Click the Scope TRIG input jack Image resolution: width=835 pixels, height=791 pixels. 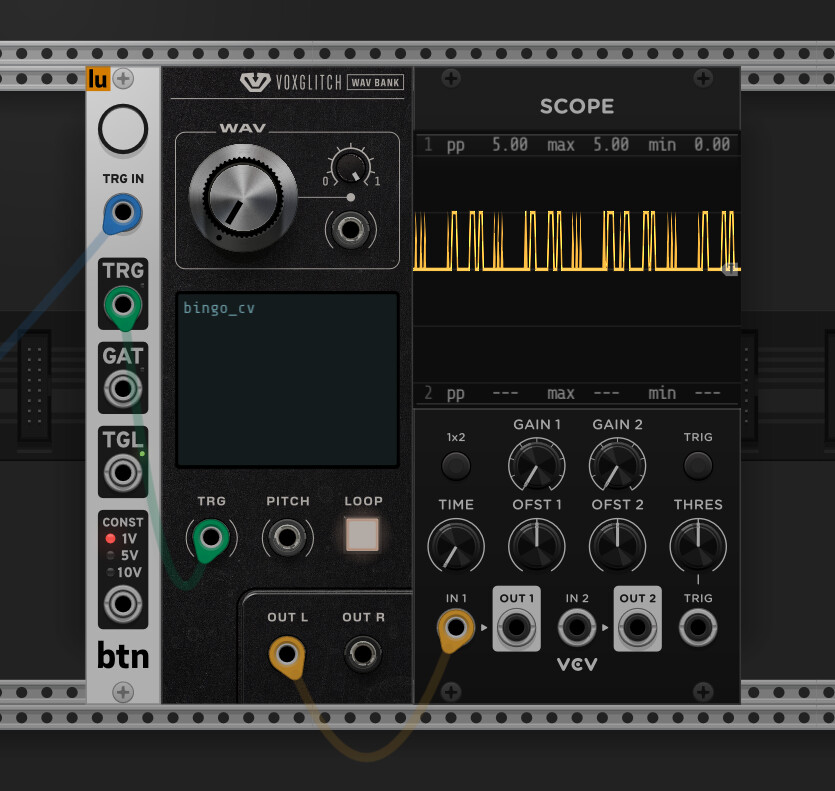[698, 627]
